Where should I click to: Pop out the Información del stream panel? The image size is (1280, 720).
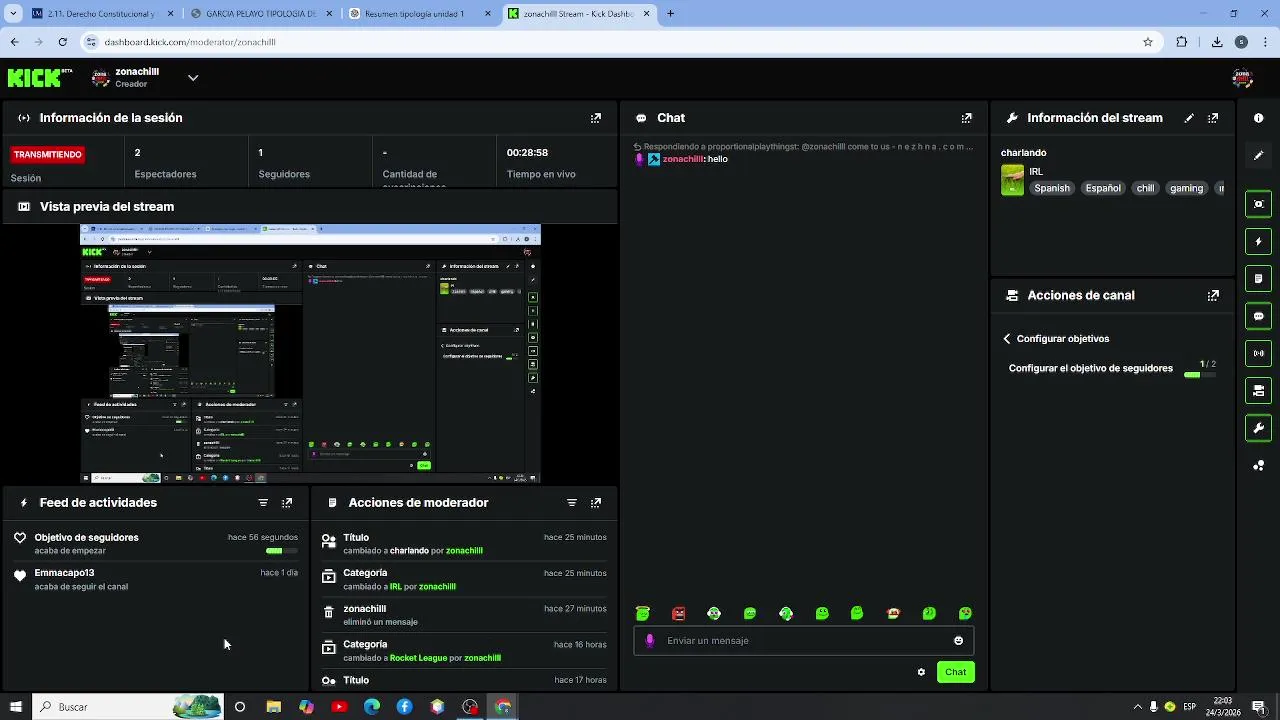pyautogui.click(x=1213, y=118)
